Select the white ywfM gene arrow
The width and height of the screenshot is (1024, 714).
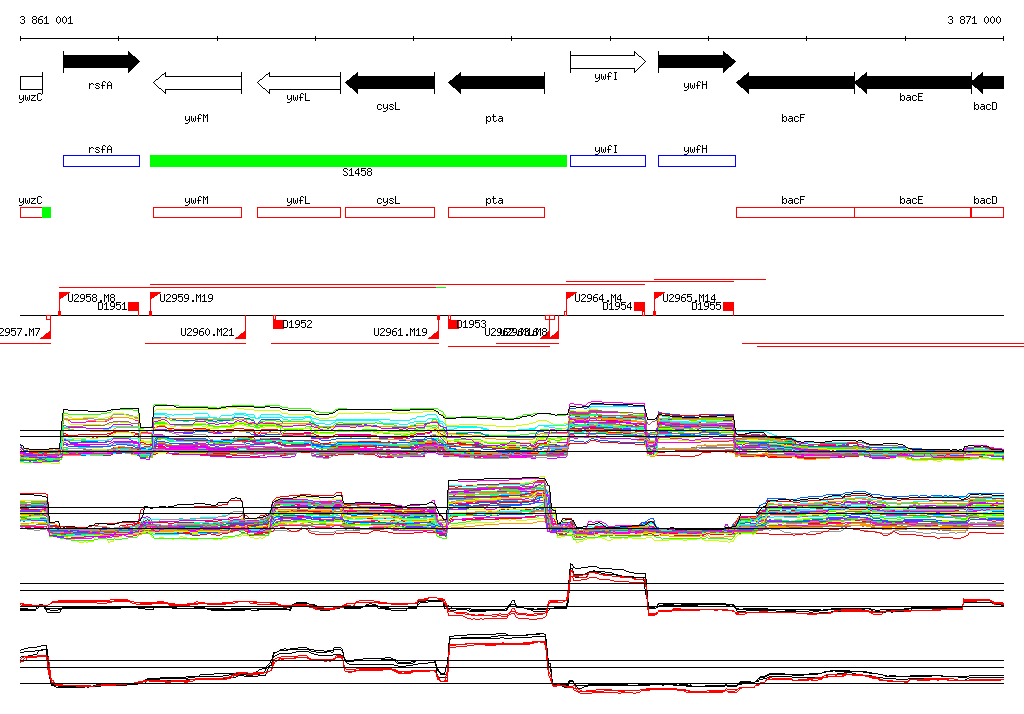coord(197,83)
